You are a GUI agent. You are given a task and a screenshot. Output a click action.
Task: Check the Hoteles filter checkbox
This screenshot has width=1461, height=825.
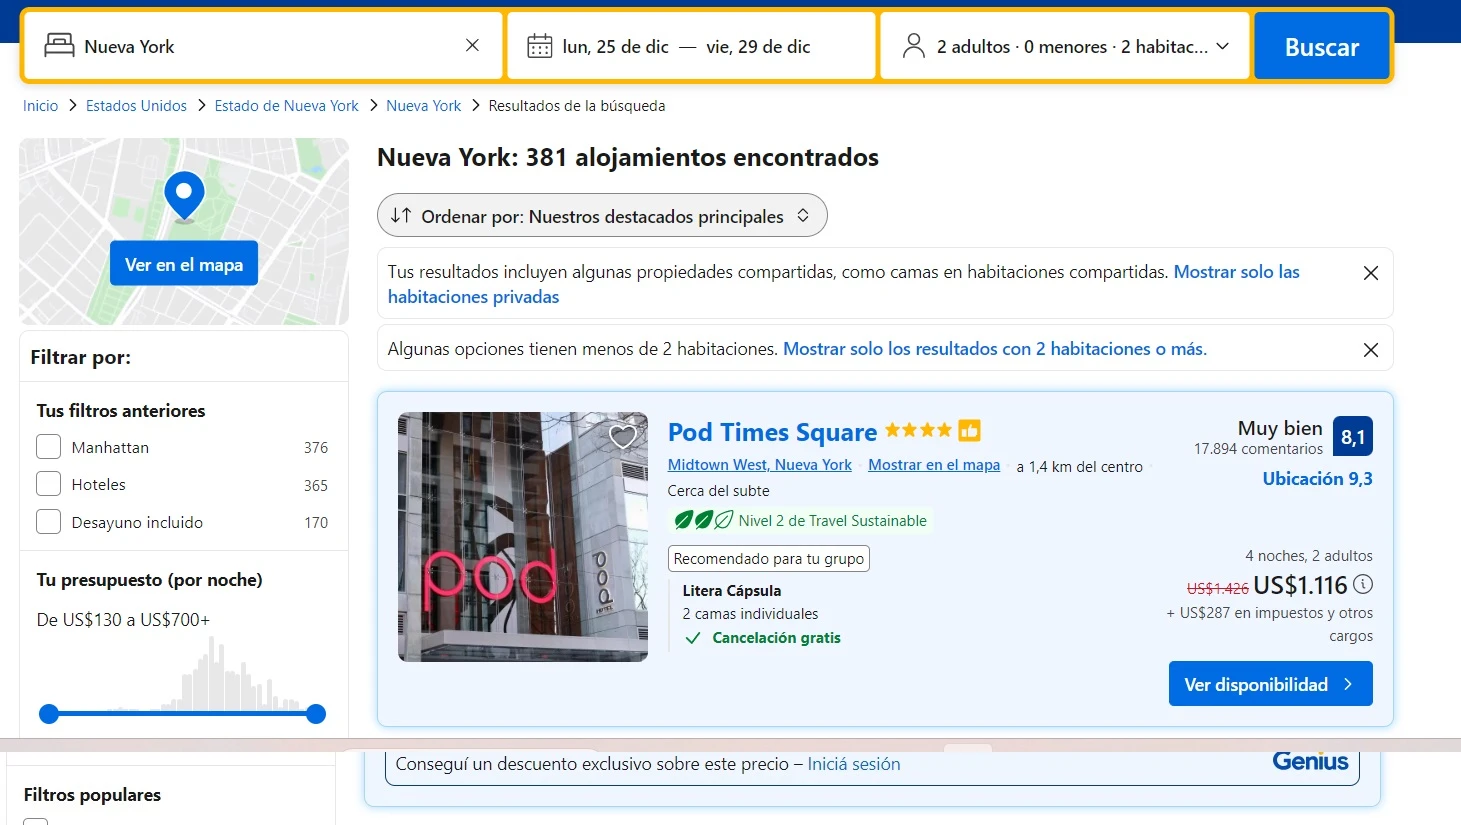tap(49, 484)
